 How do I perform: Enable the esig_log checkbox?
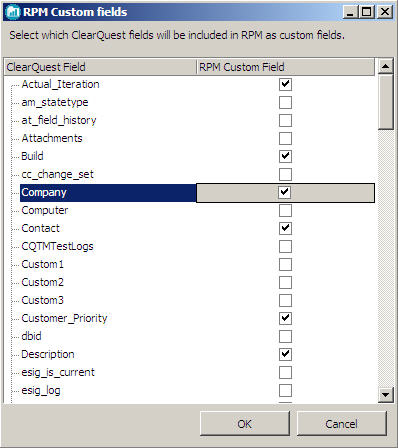[x=285, y=390]
